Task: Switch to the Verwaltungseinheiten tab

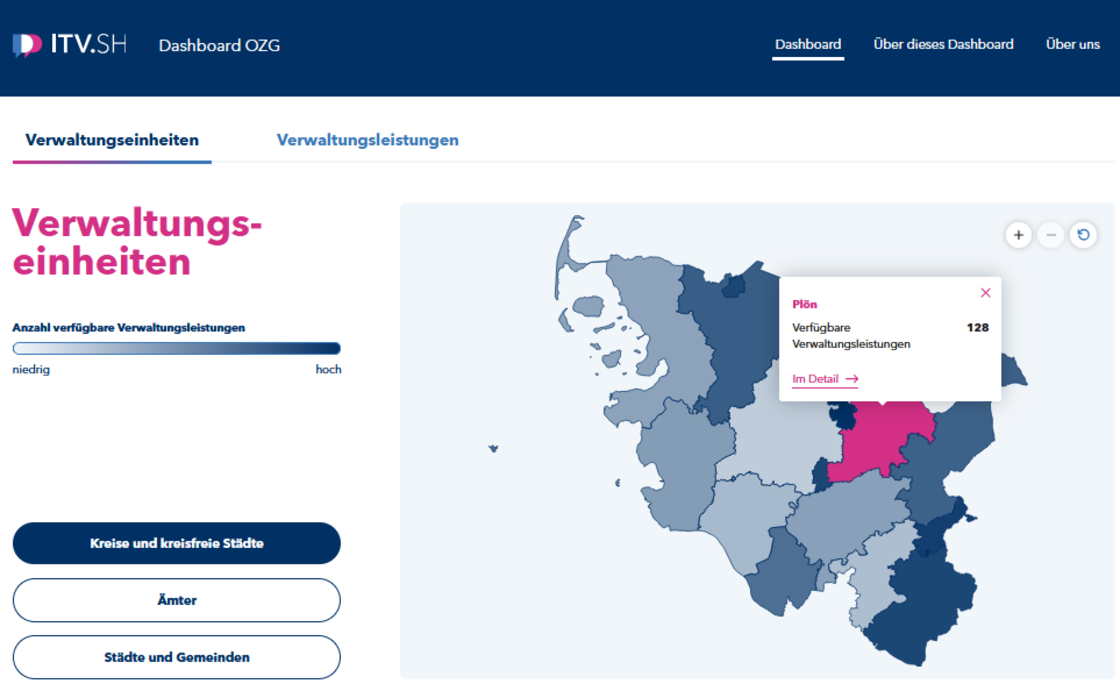Action: click(x=112, y=140)
